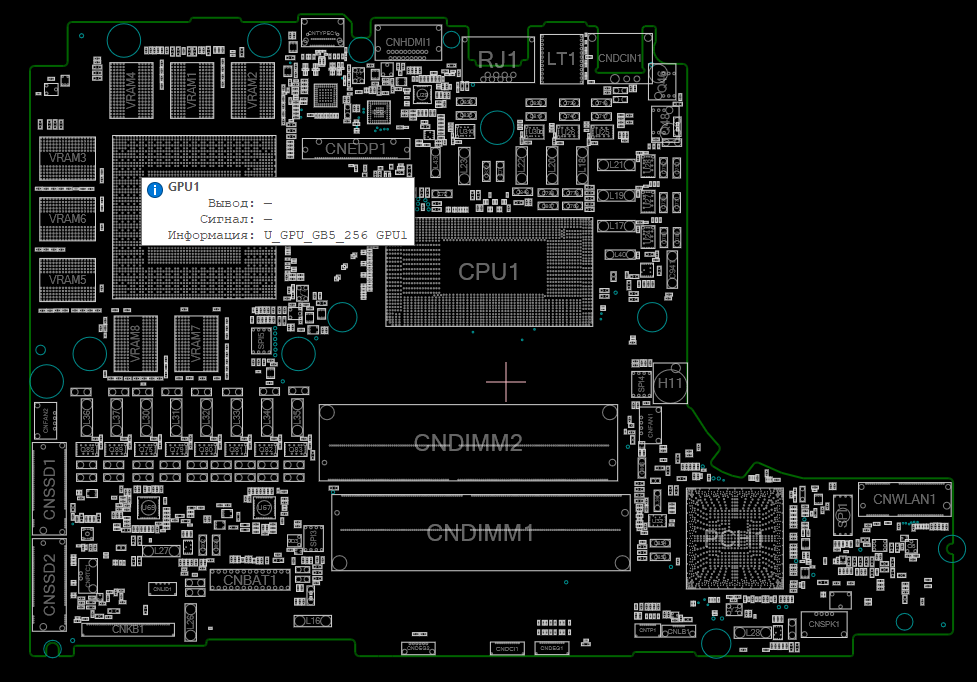Screen dimensions: 977x682
Task: Click the CNWLAN1 wireless card slot
Action: [x=904, y=499]
